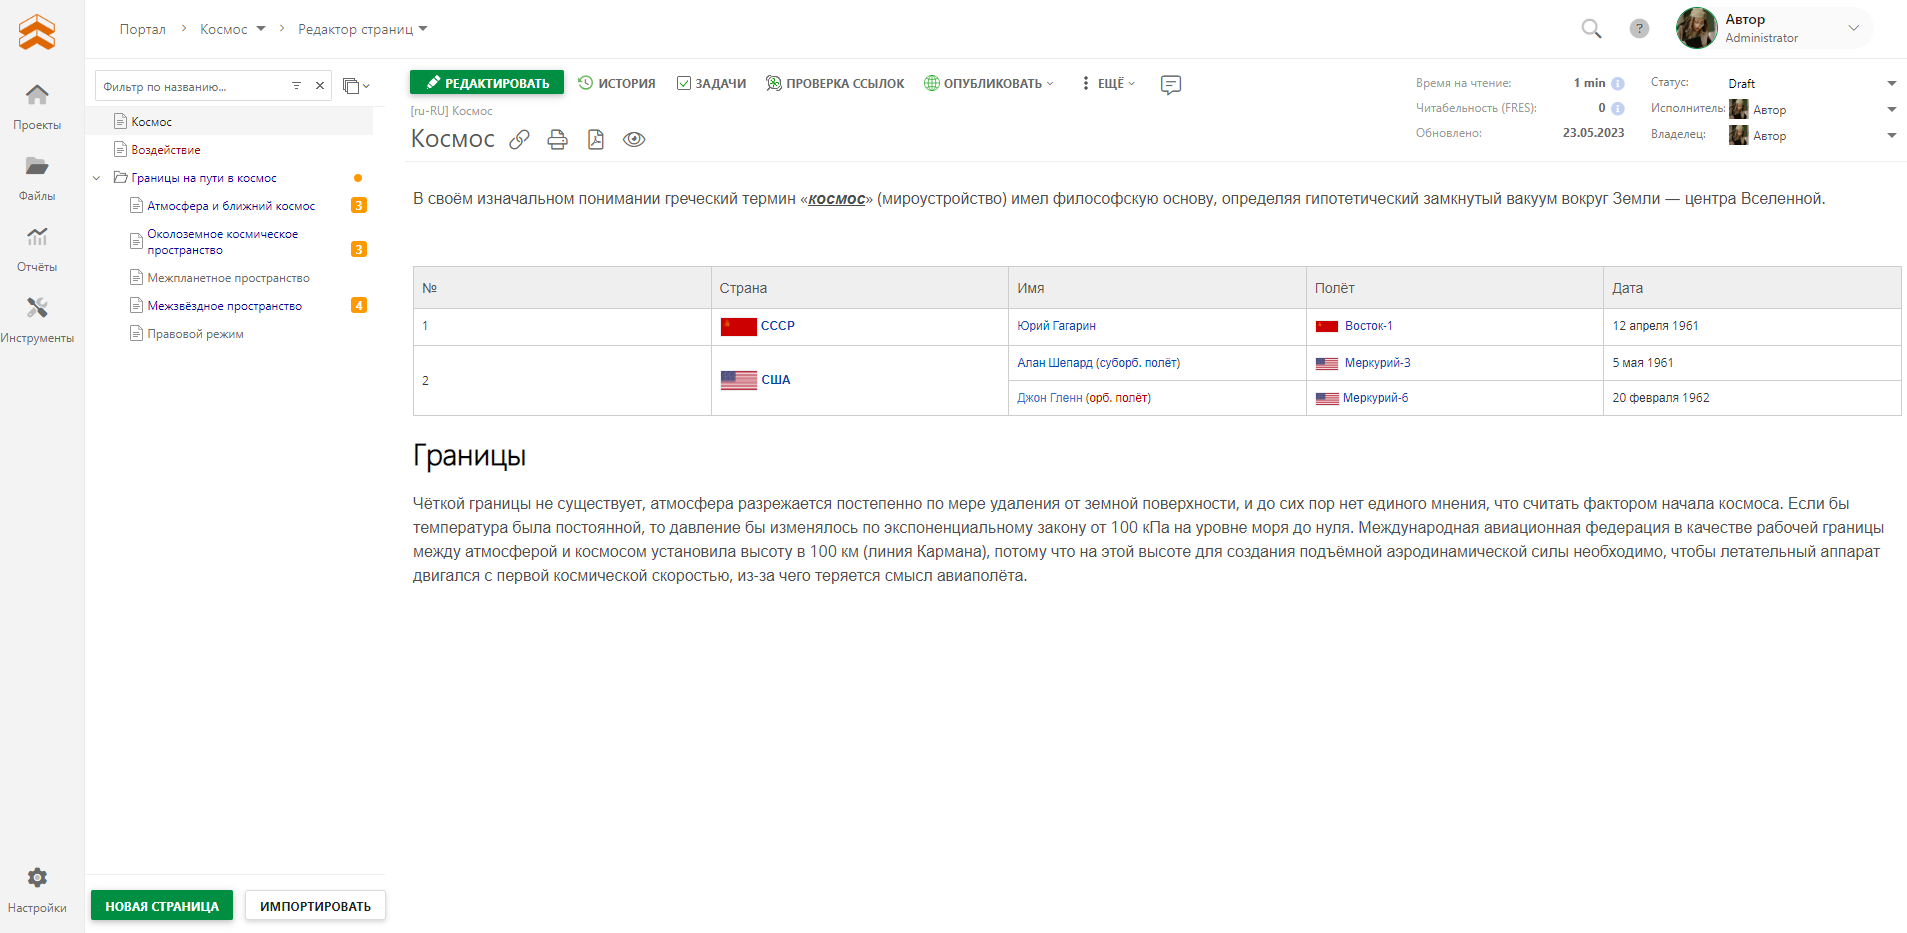This screenshot has width=1907, height=933.
Task: Copy page link icon next to Космос title
Action: pyautogui.click(x=519, y=140)
